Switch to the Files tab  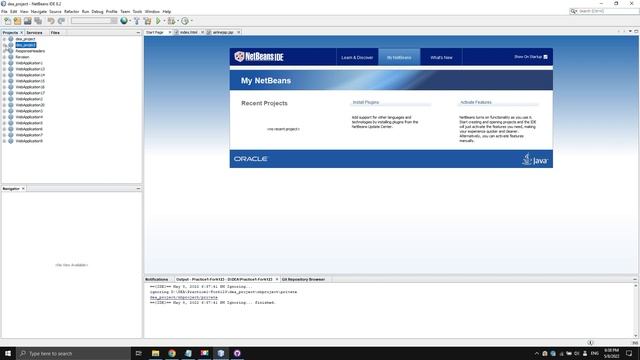coord(55,32)
